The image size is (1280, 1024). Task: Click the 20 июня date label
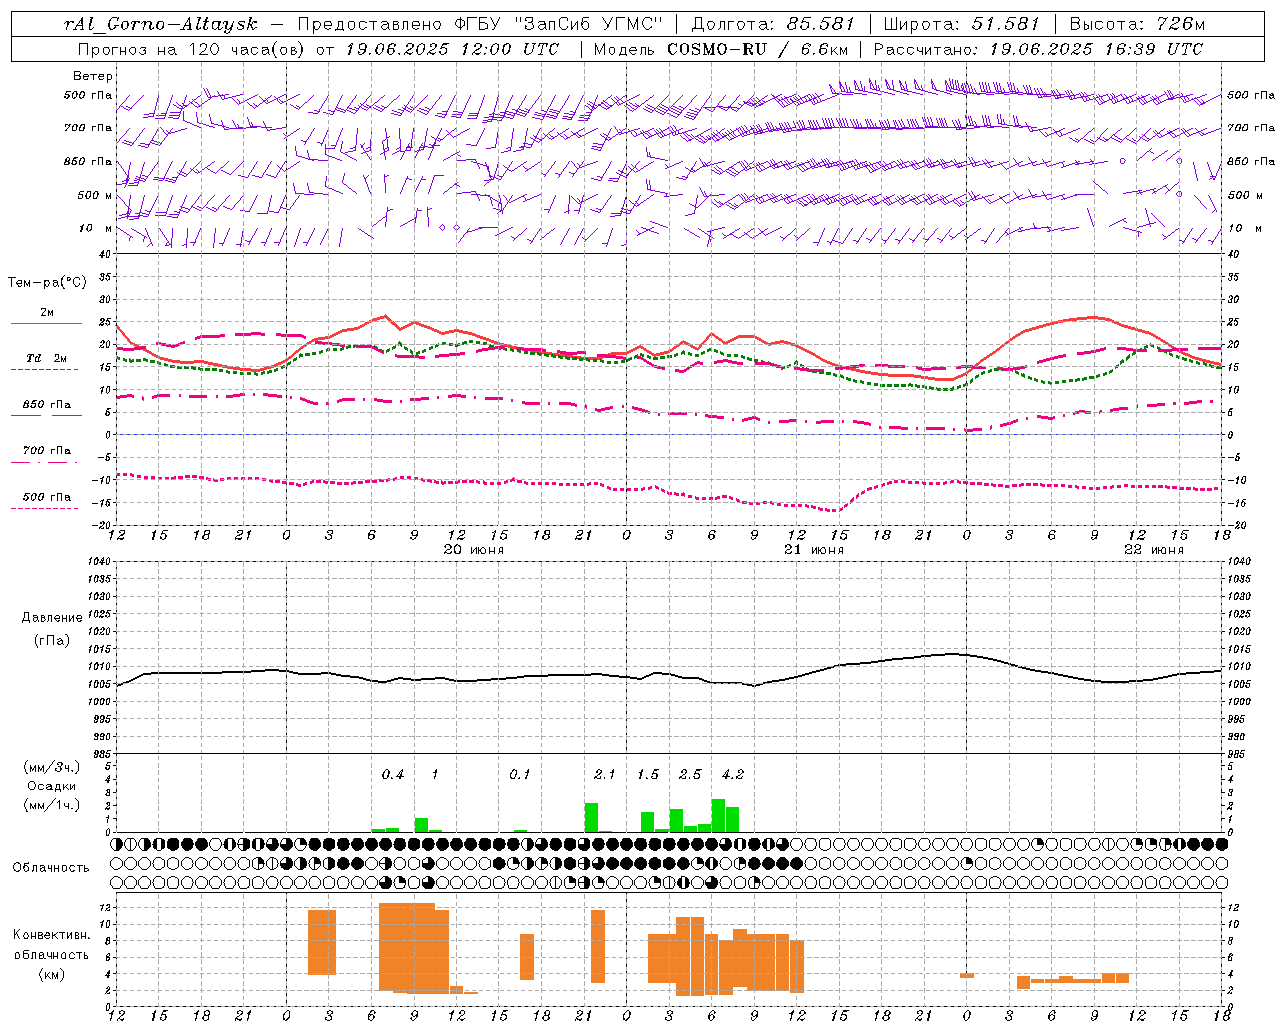point(474,550)
